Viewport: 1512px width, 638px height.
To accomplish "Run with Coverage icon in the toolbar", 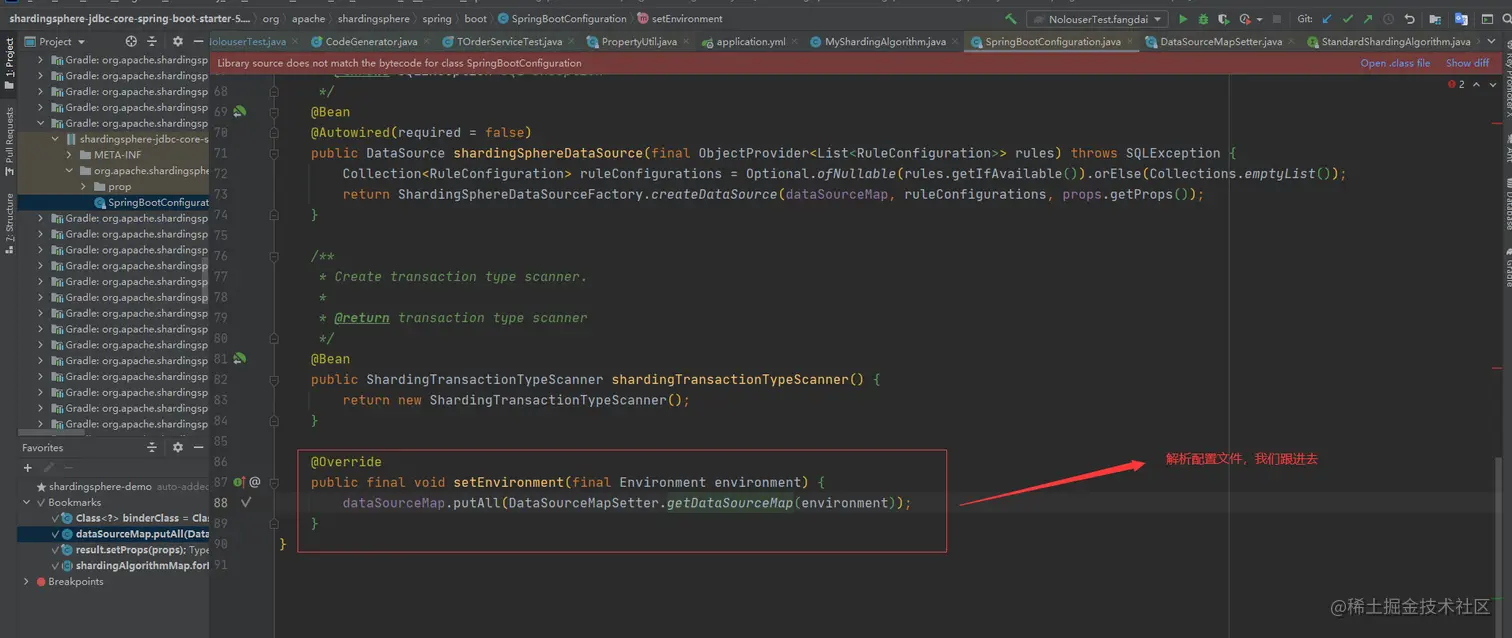I will (x=1224, y=19).
